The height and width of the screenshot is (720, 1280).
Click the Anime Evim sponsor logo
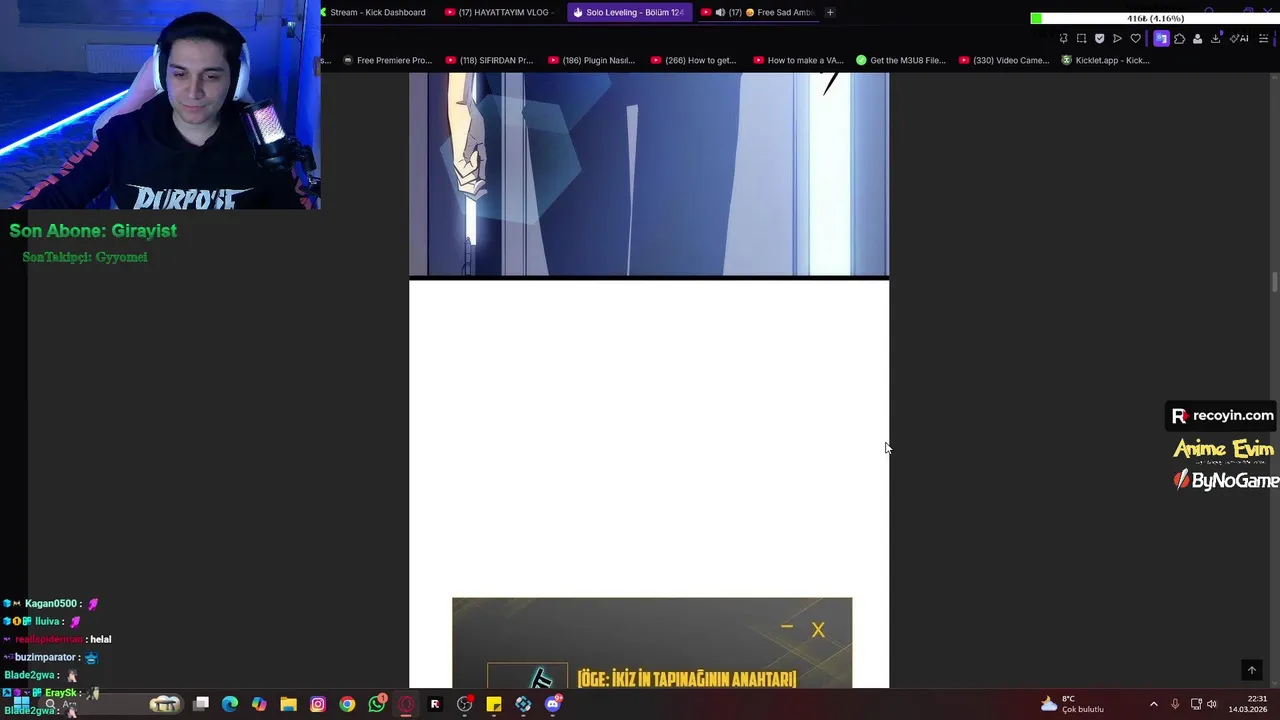click(x=1223, y=450)
